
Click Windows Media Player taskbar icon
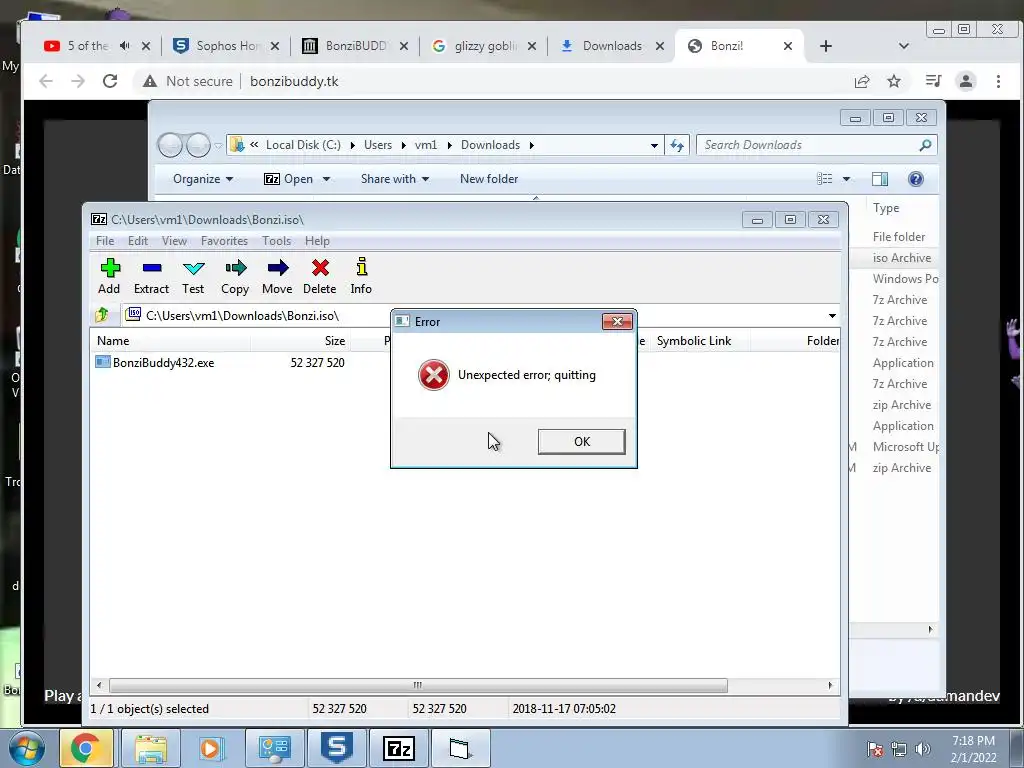coord(211,748)
